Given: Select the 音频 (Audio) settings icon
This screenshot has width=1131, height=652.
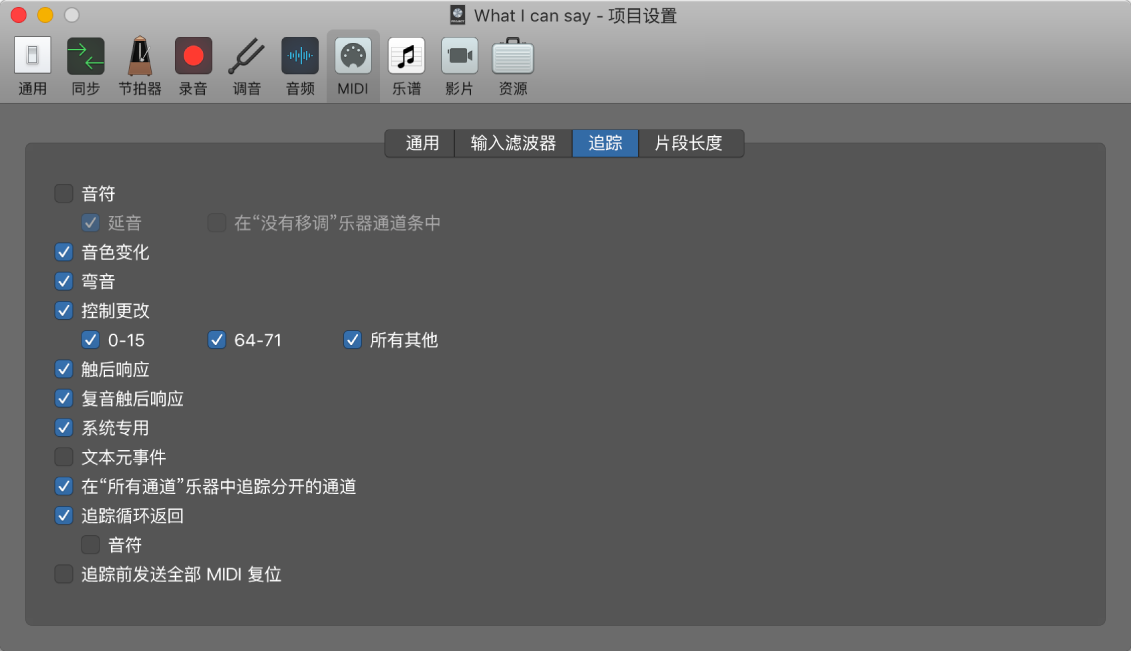Looking at the screenshot, I should (x=299, y=64).
